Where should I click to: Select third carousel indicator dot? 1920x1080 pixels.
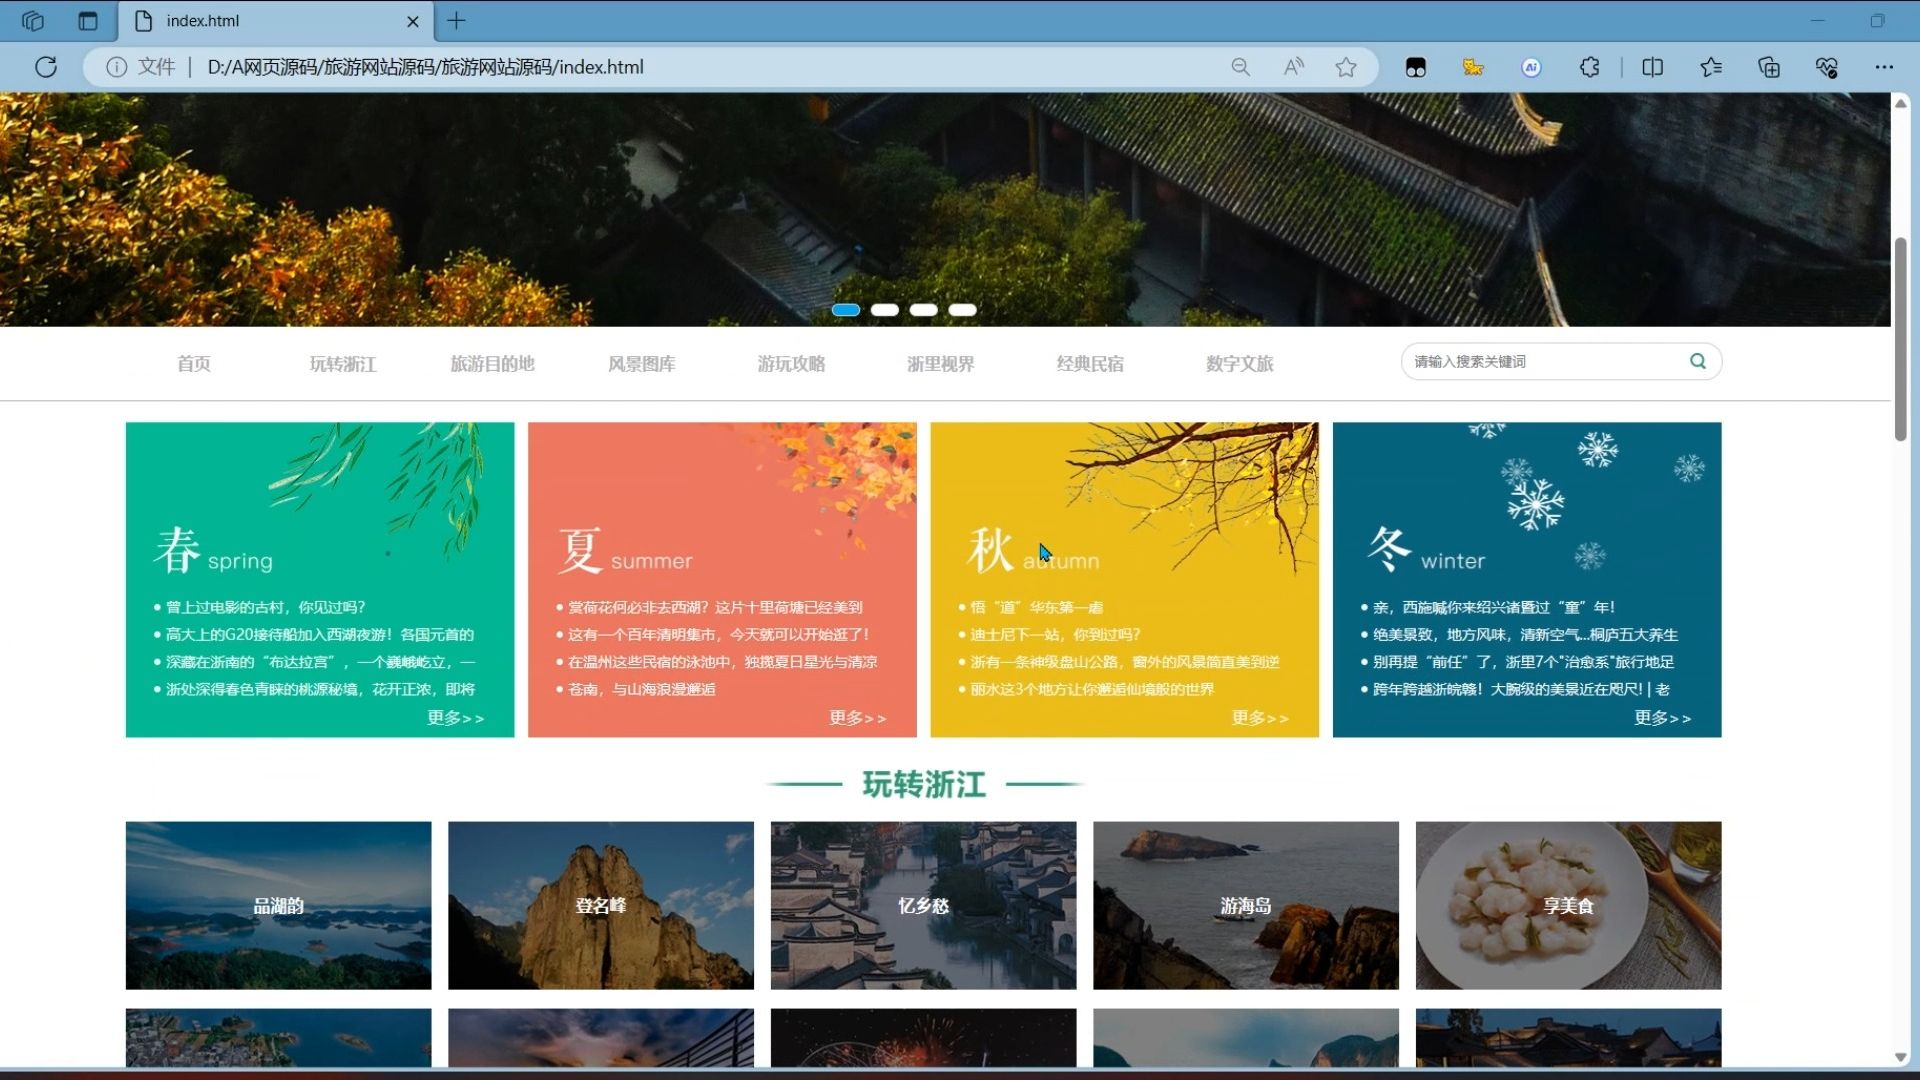point(923,310)
